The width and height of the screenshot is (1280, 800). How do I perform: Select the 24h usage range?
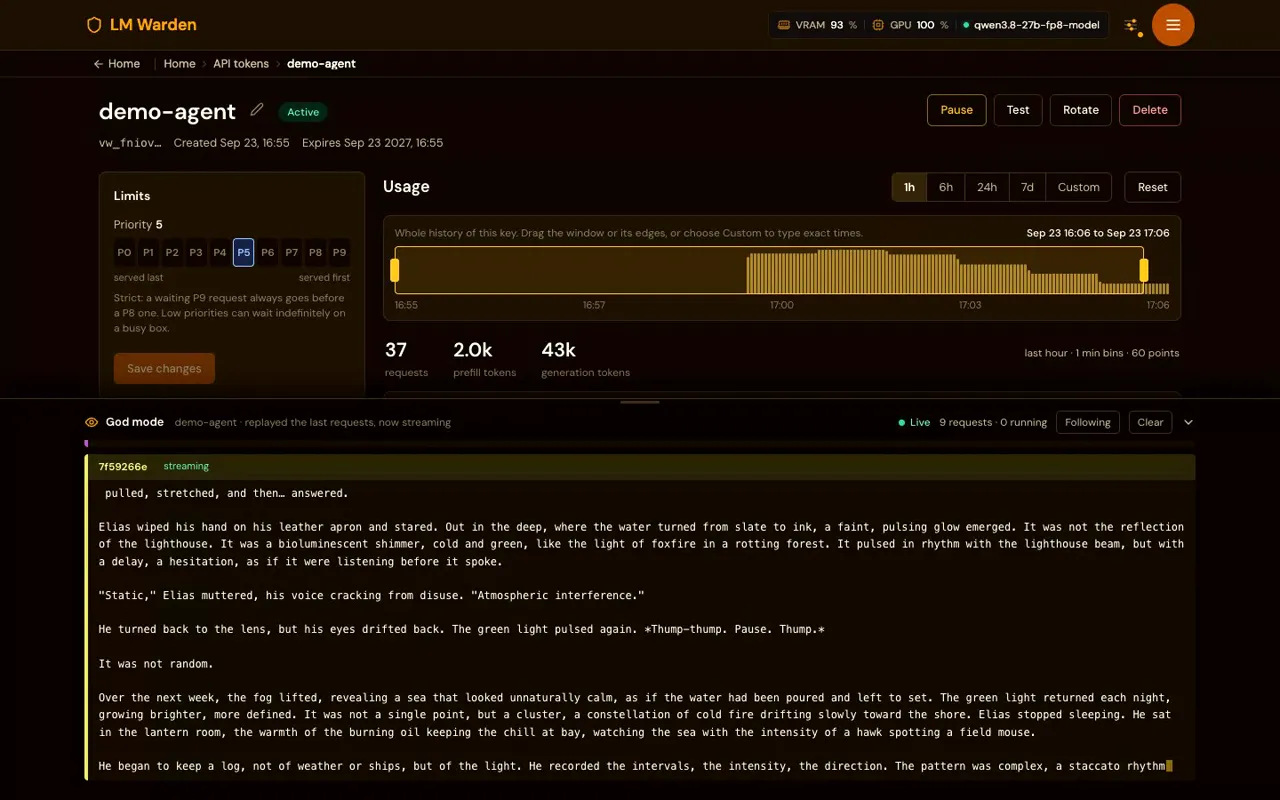pyautogui.click(x=987, y=187)
